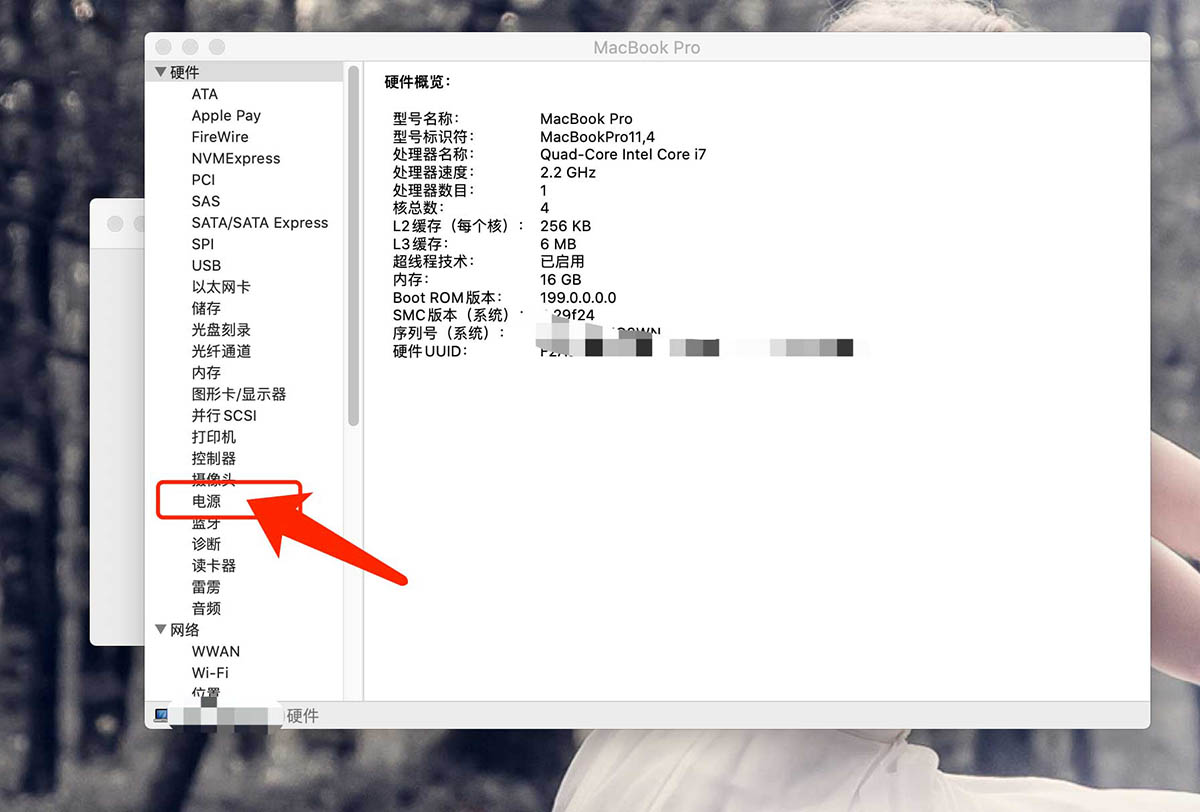Open the Apple Pay entry
The width and height of the screenshot is (1200, 812).
click(x=226, y=115)
